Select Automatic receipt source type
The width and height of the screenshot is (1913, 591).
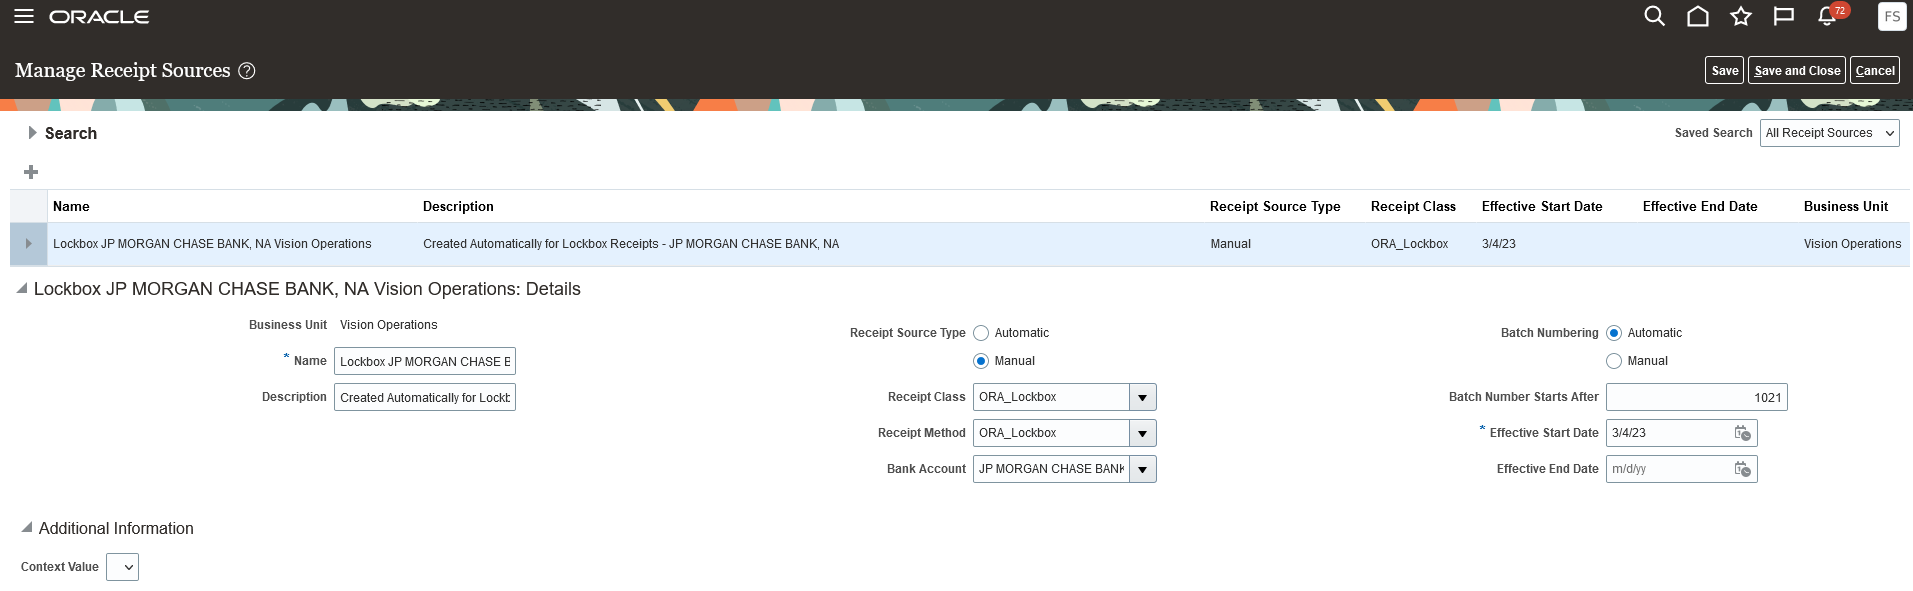point(981,333)
